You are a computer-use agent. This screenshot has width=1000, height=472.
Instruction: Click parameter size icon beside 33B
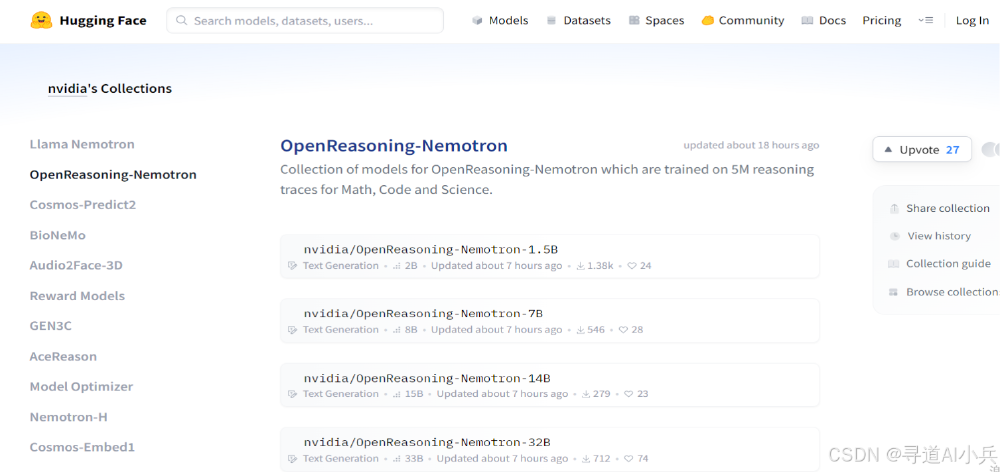coord(397,459)
